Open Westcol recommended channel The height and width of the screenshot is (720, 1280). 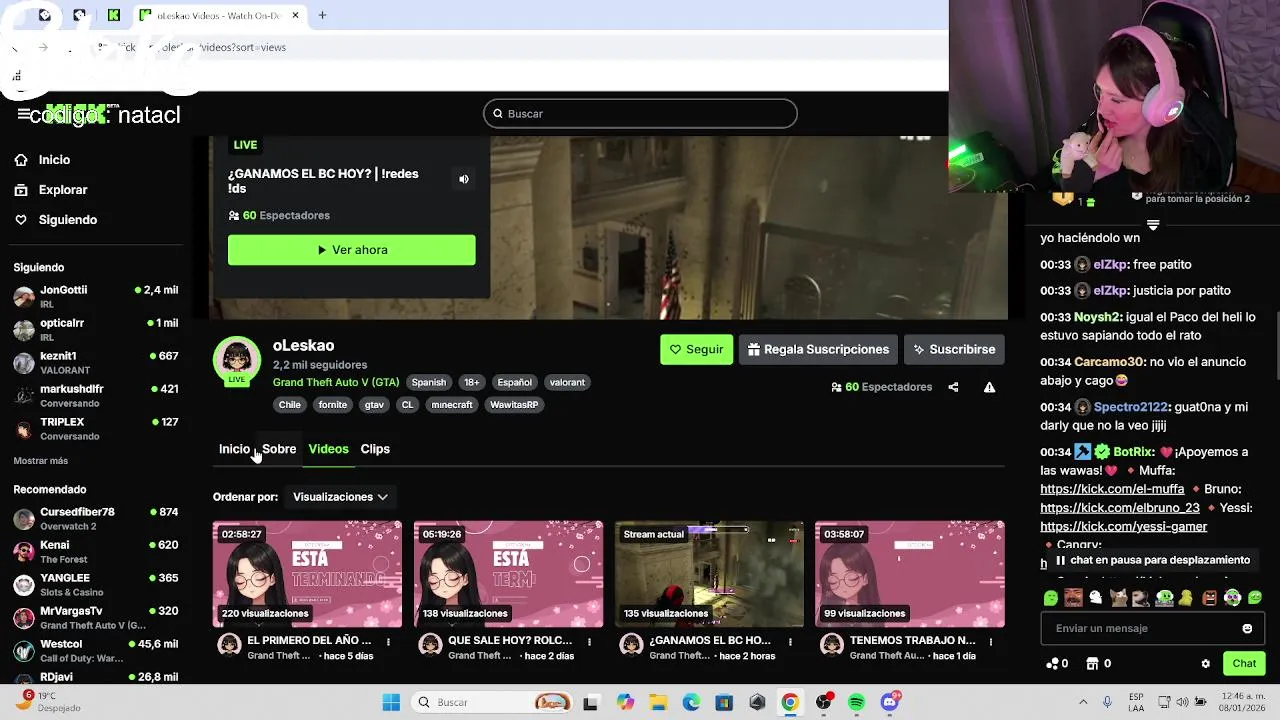click(x=96, y=650)
